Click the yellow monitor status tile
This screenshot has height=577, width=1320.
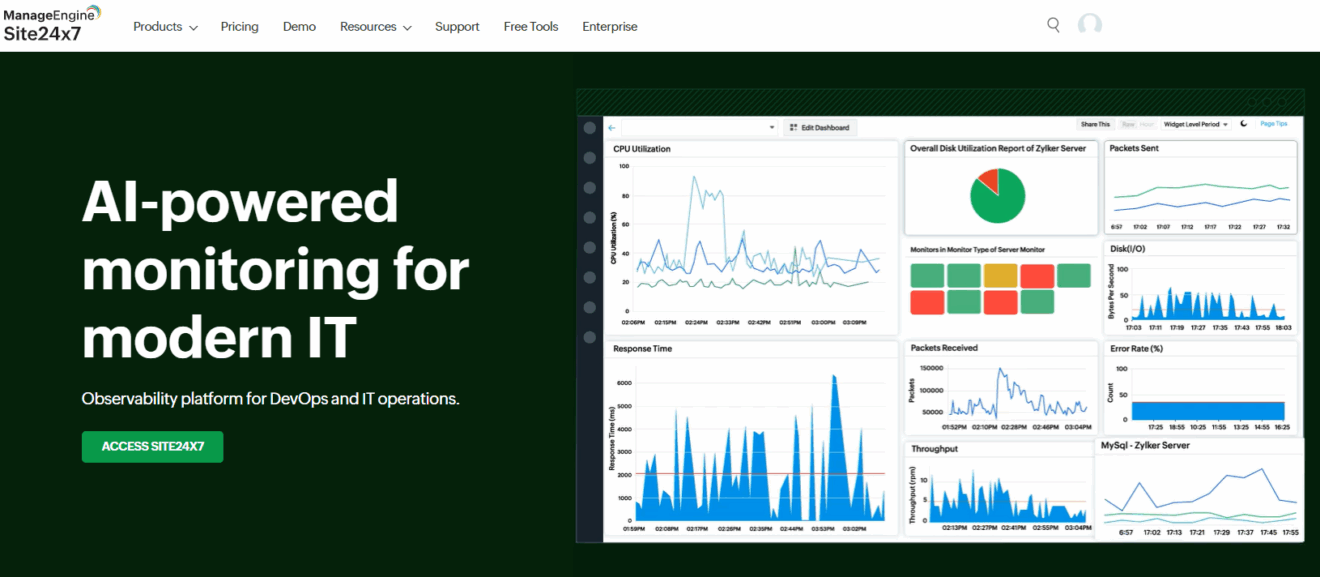tap(1000, 275)
